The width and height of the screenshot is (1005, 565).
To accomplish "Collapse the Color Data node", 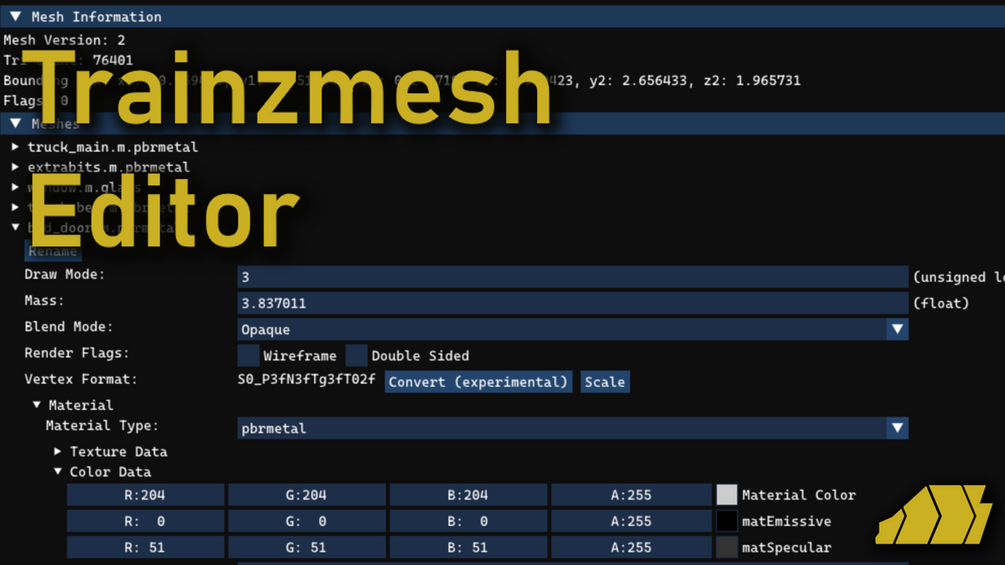I will click(58, 471).
